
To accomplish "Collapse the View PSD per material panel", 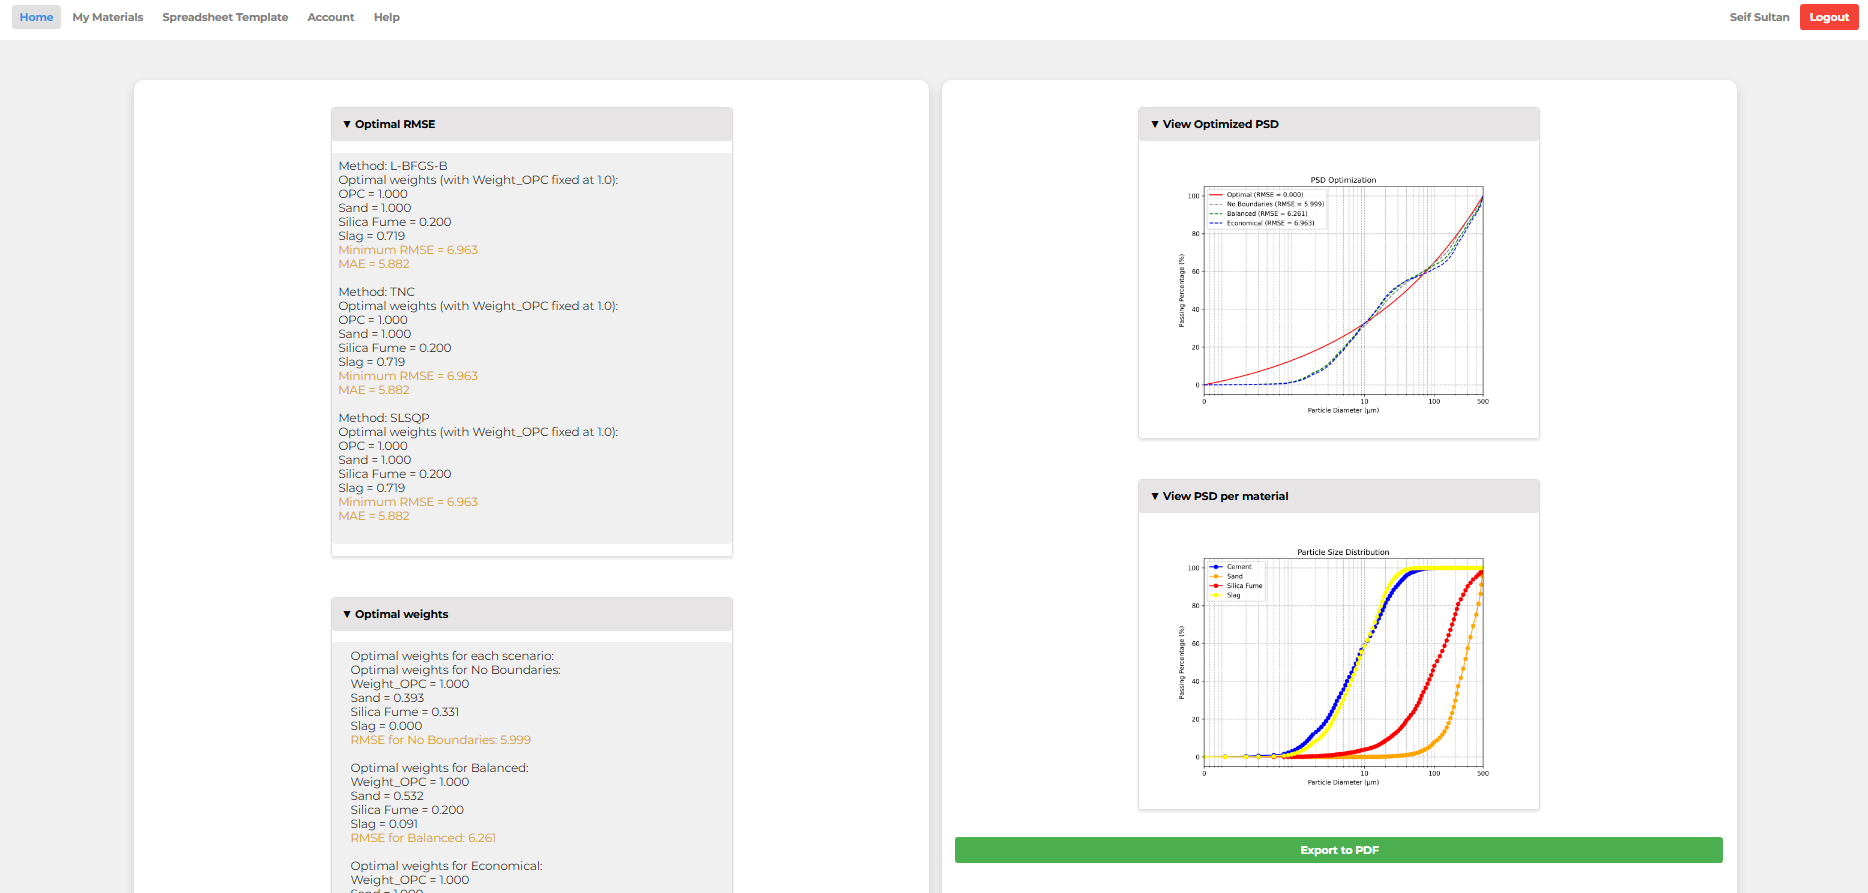I will point(1224,496).
